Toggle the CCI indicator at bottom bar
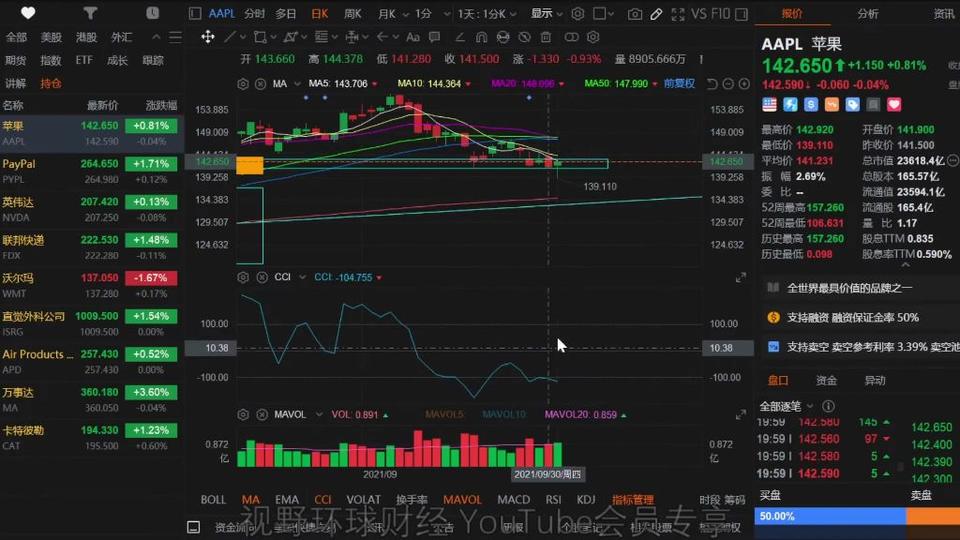The height and width of the screenshot is (540, 960). [x=323, y=500]
